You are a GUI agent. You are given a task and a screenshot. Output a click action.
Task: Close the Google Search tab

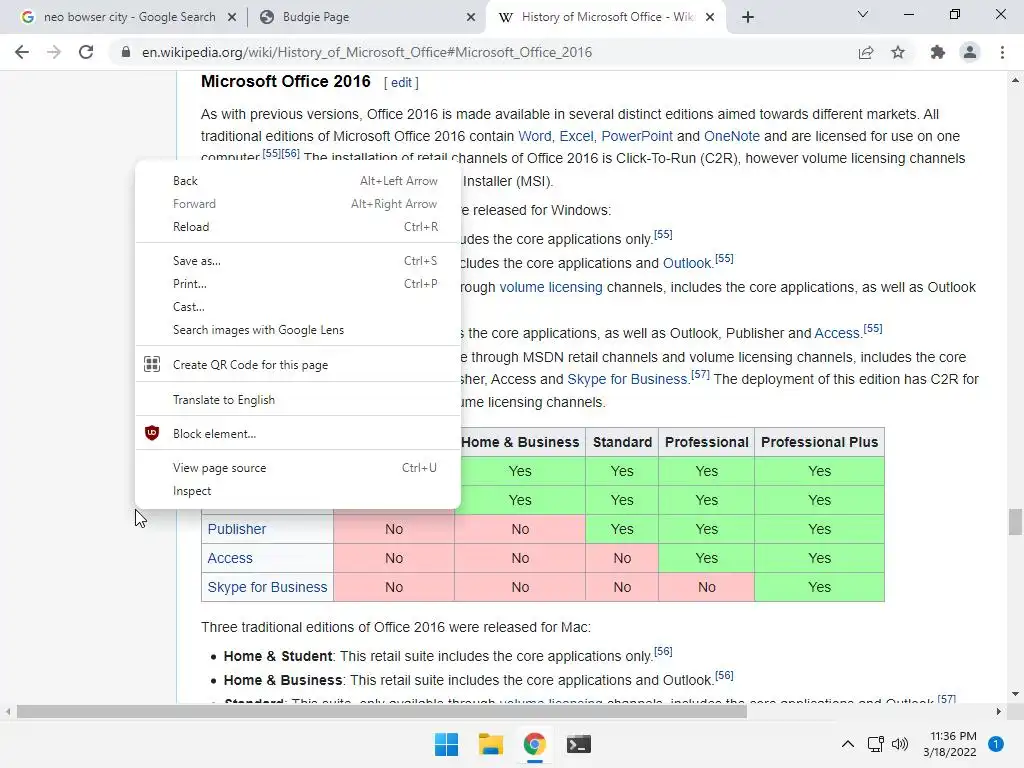[232, 17]
